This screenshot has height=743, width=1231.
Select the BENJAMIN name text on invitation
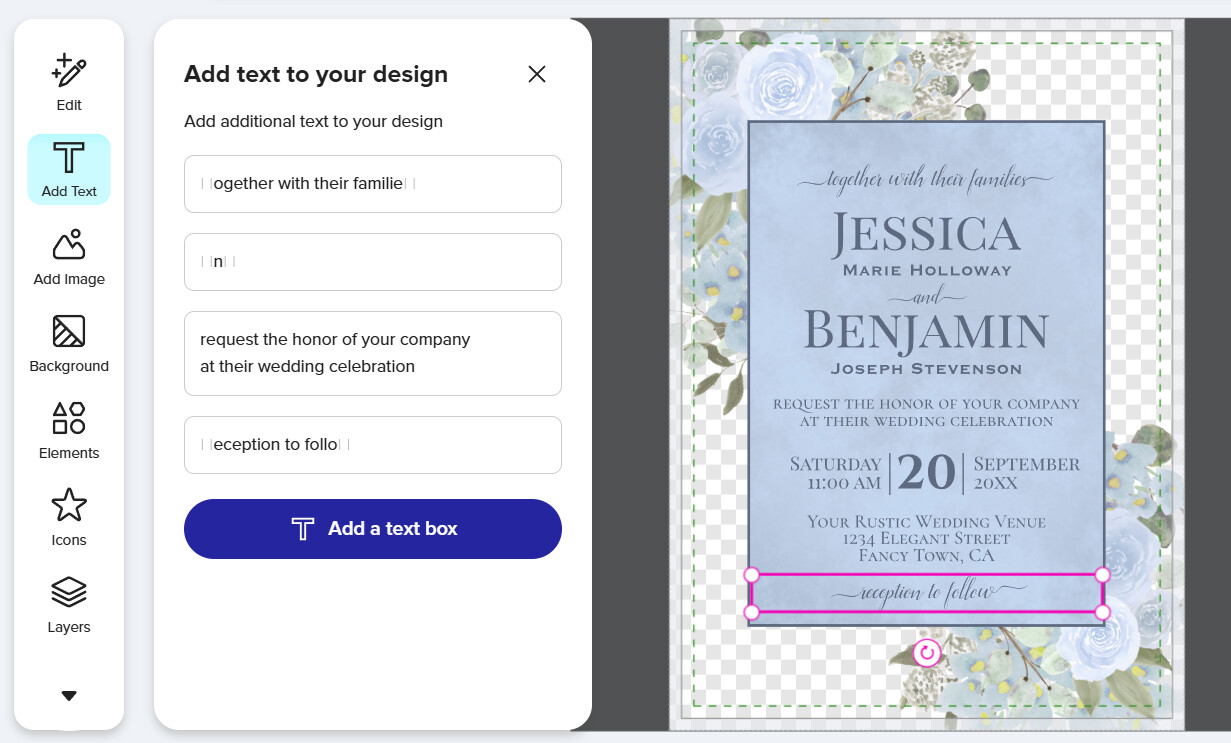[x=926, y=332]
